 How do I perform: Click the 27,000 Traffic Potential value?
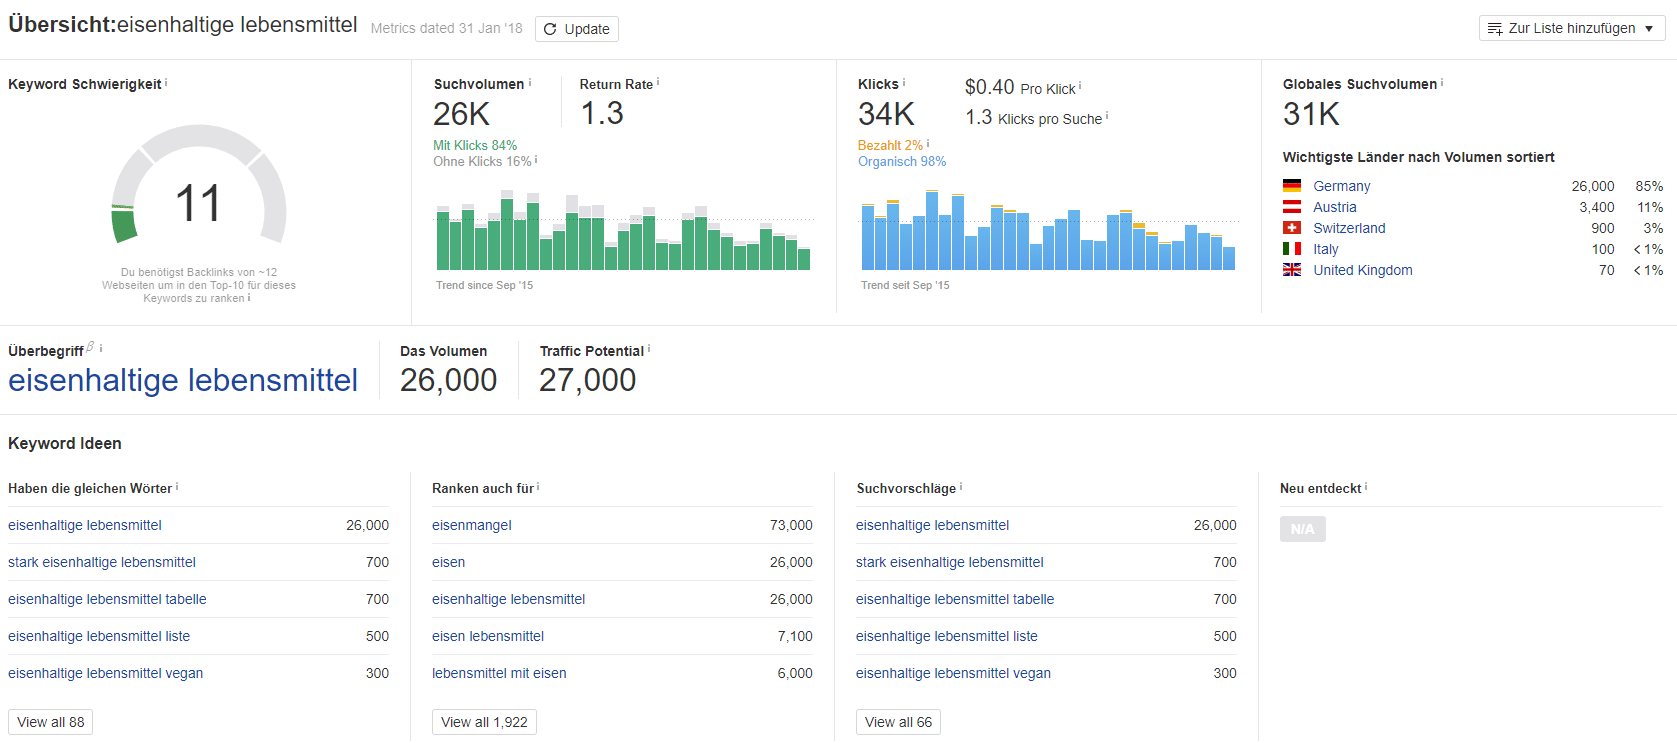[x=587, y=380]
